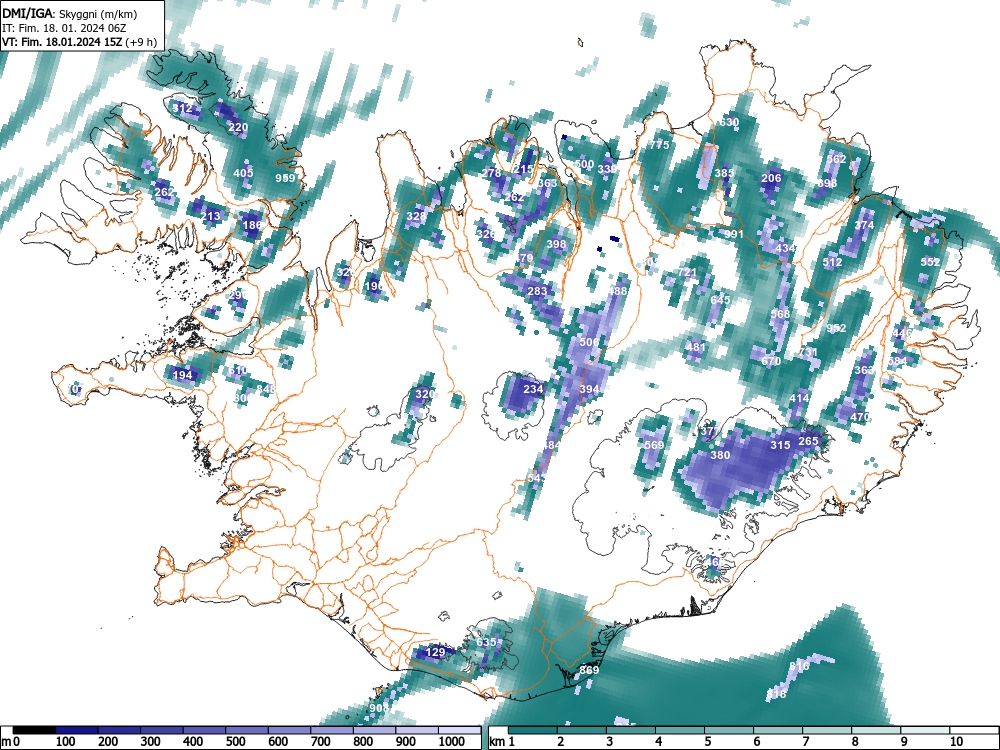
Task: Click the black swatch at the metre legend start
Action: coord(34,730)
